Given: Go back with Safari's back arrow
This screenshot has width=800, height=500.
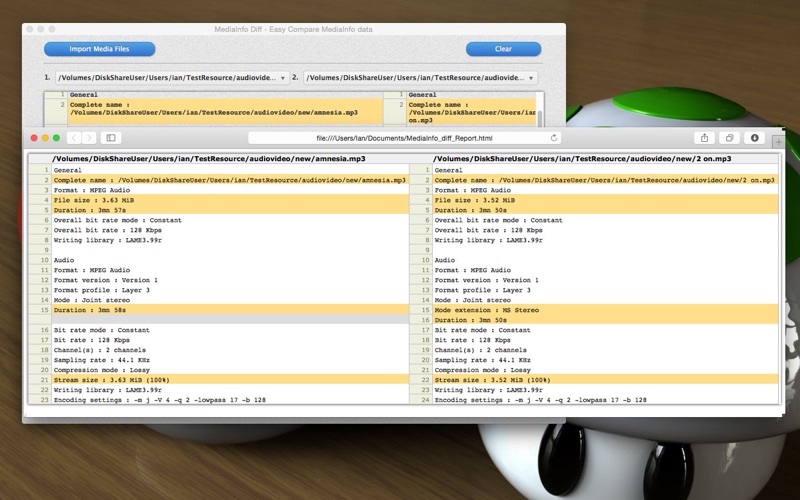Looking at the screenshot, I should point(74,138).
